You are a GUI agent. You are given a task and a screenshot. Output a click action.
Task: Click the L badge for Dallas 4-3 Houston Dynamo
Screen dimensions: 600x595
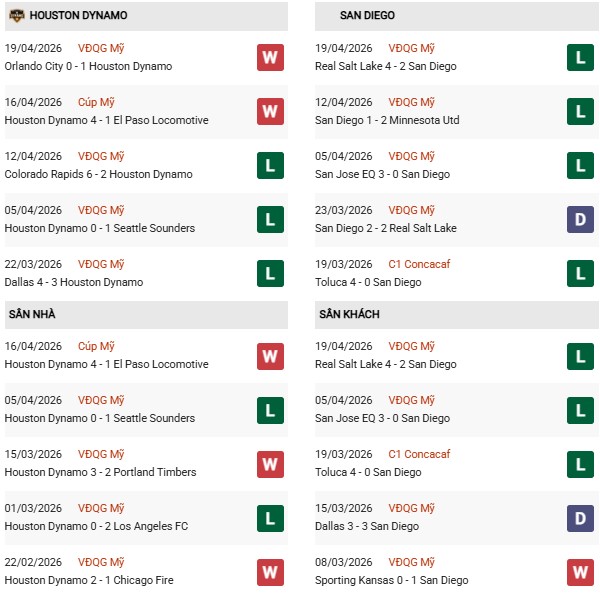pyautogui.click(x=269, y=273)
